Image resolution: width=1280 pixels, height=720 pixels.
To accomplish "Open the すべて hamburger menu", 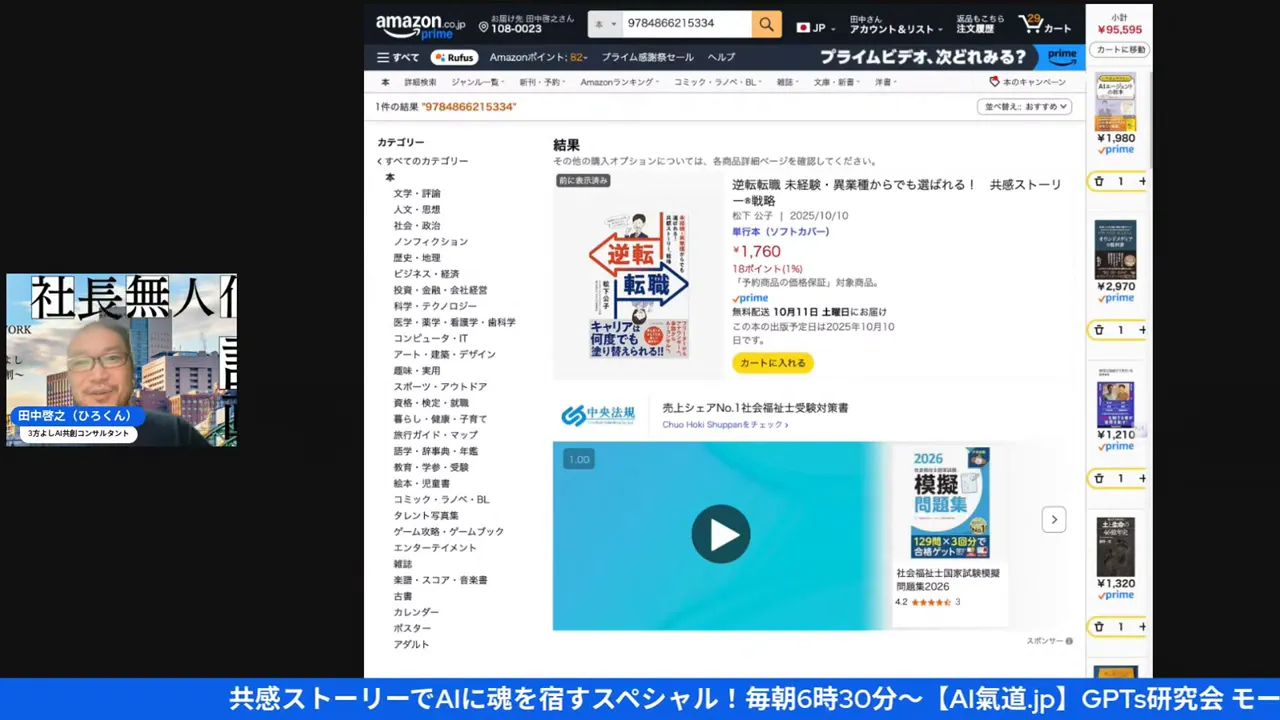I will [398, 57].
